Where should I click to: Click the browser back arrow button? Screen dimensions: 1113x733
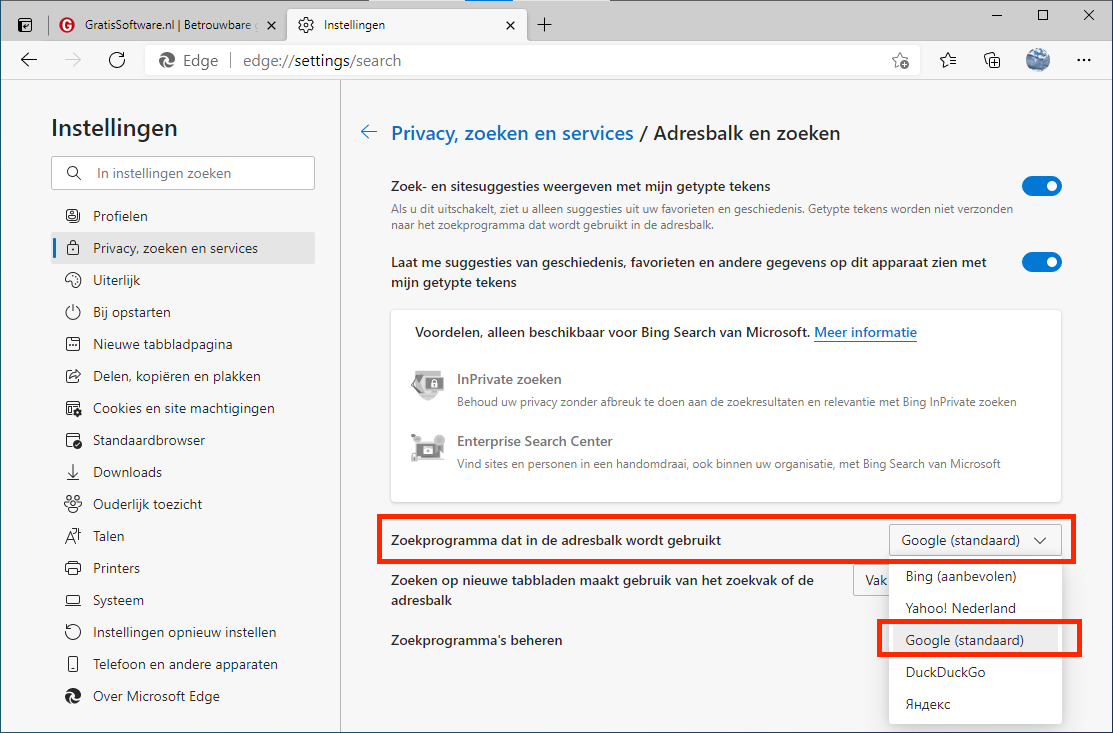click(29, 60)
